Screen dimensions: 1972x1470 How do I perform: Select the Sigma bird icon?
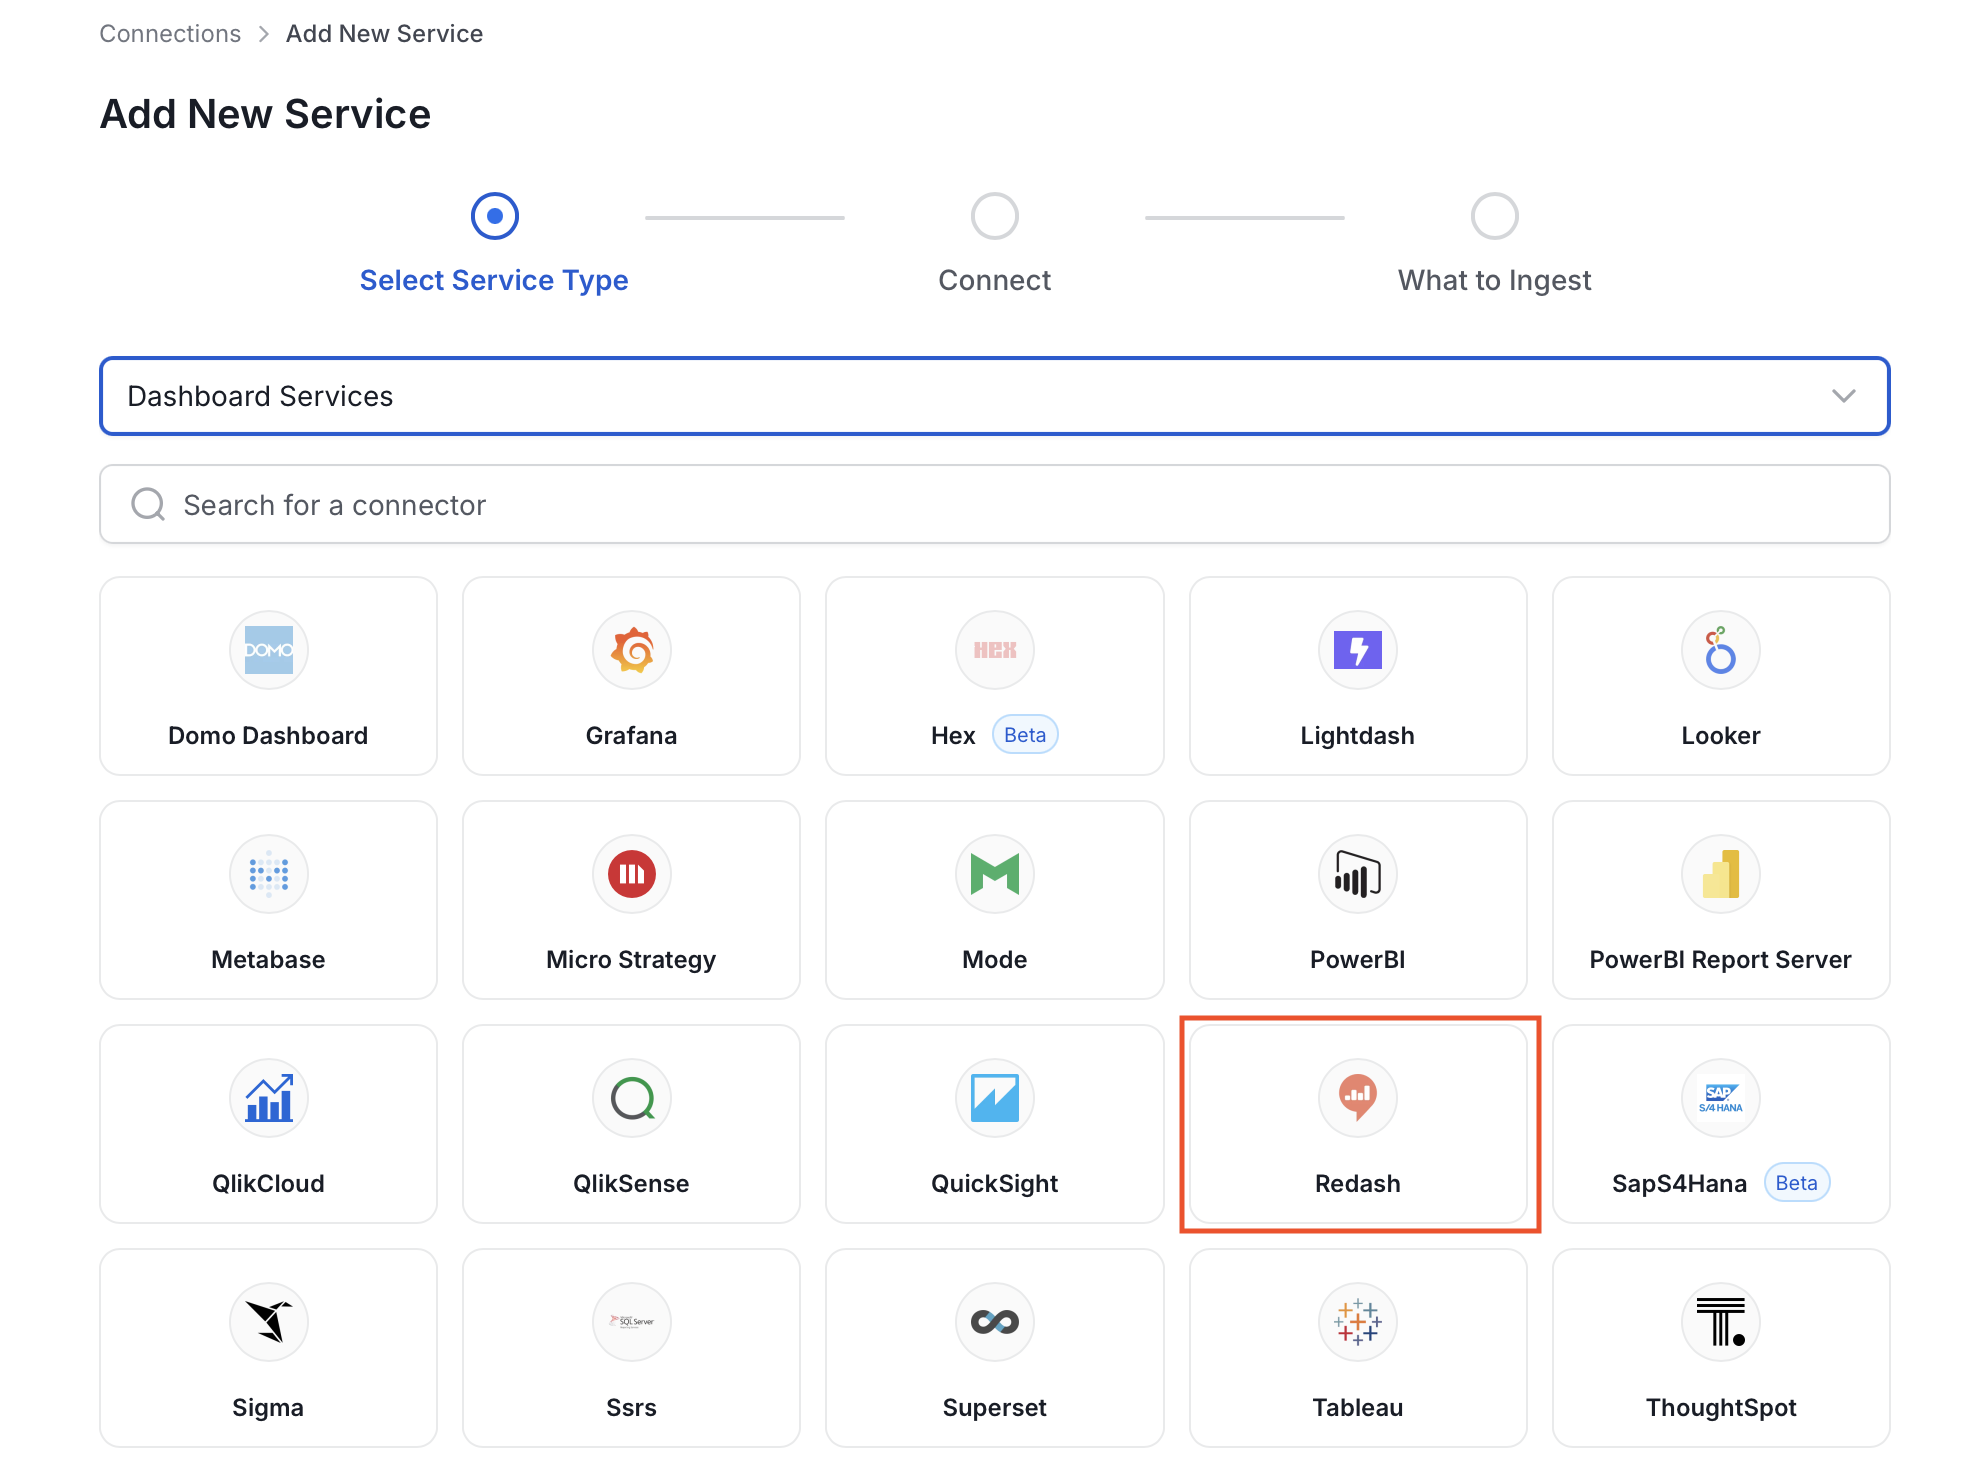coord(268,1322)
